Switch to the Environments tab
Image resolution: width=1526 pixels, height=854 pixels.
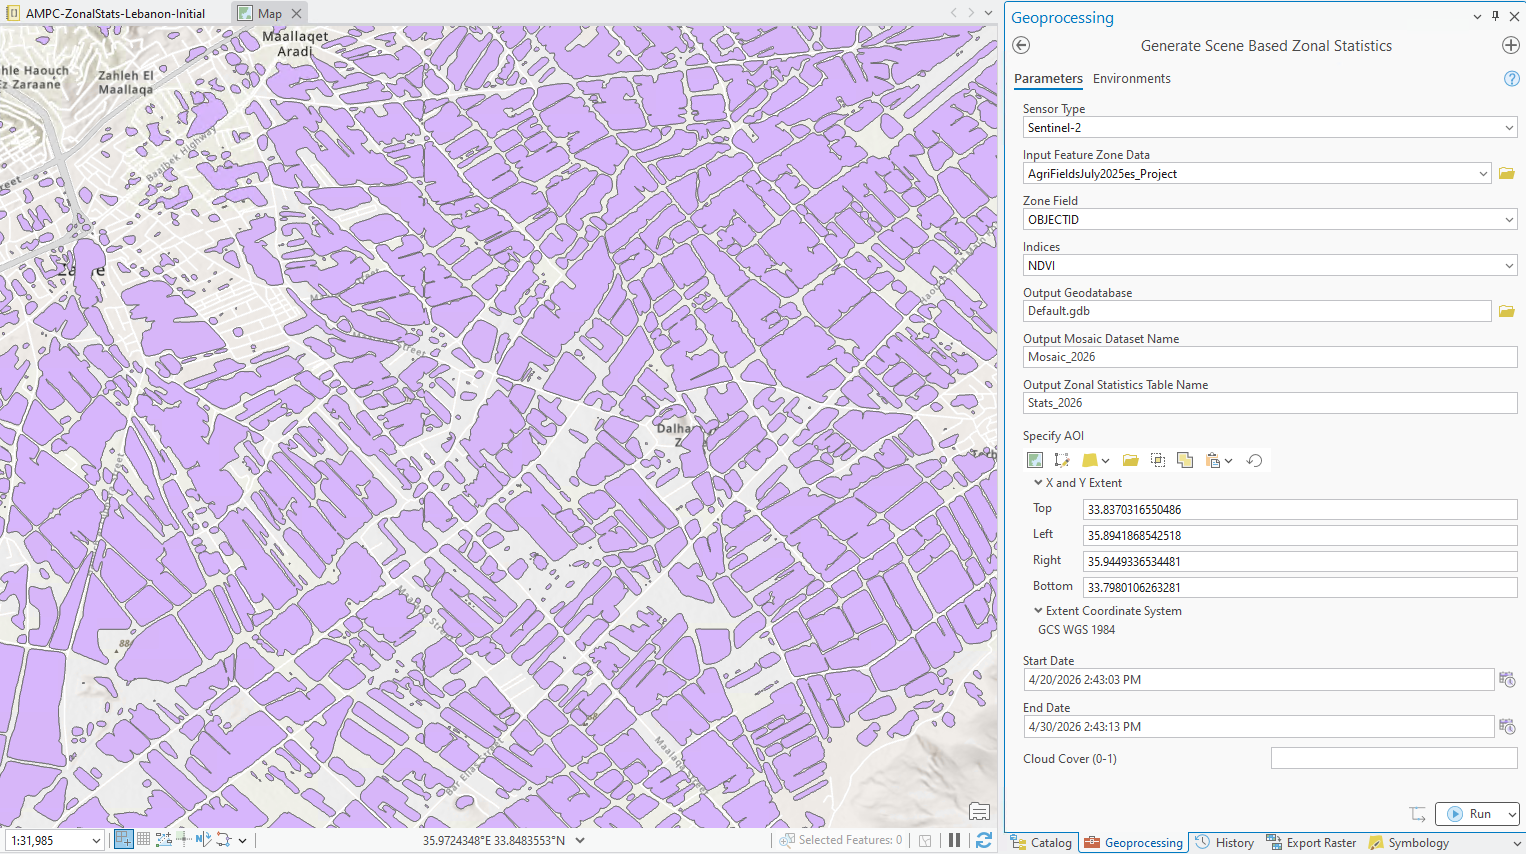(x=1131, y=79)
